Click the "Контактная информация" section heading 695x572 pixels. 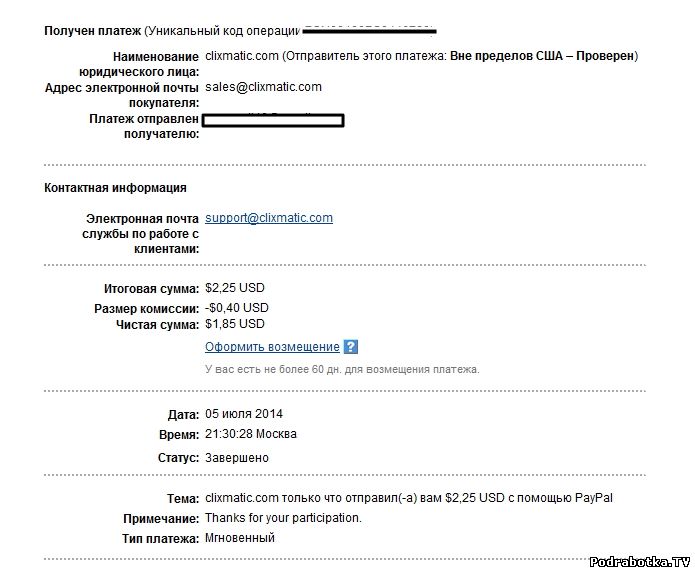pos(115,187)
